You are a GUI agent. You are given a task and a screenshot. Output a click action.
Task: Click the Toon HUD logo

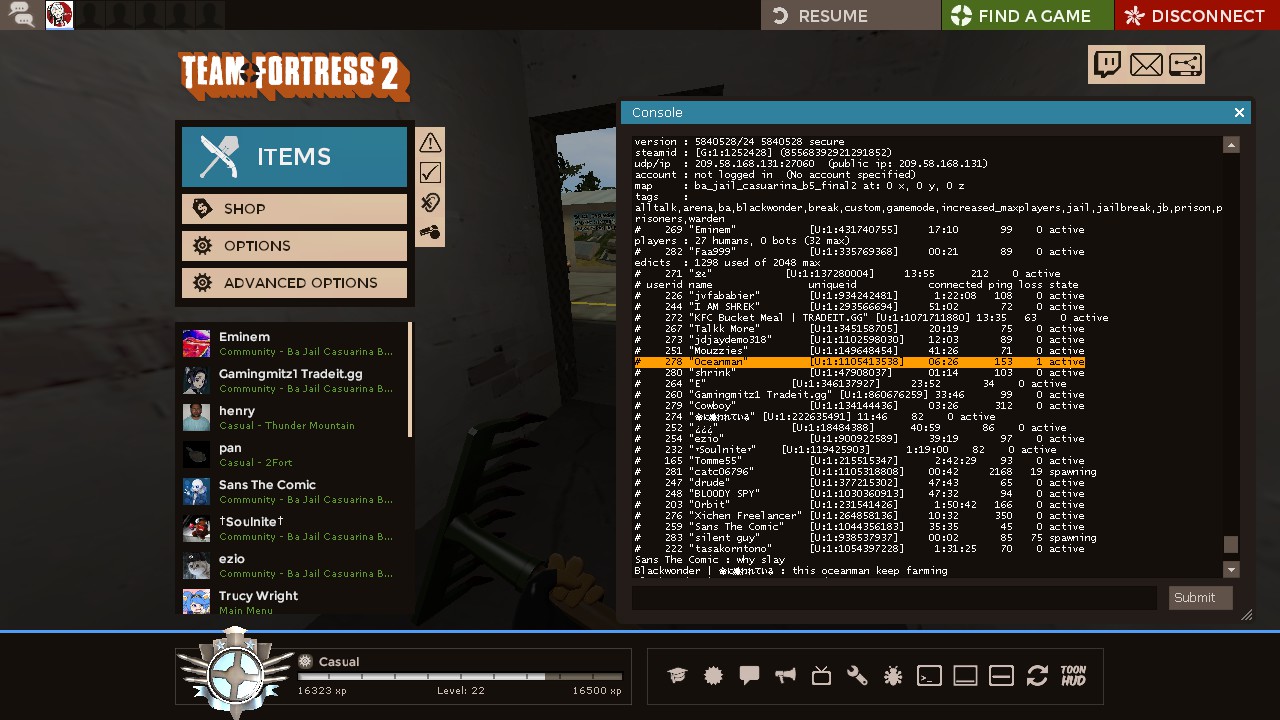tap(1073, 676)
